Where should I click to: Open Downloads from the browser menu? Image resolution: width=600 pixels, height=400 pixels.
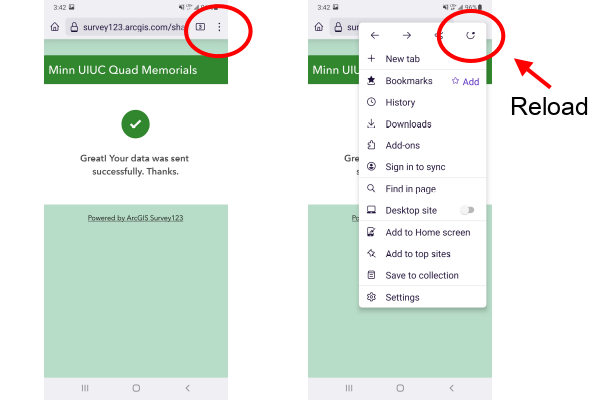[408, 124]
